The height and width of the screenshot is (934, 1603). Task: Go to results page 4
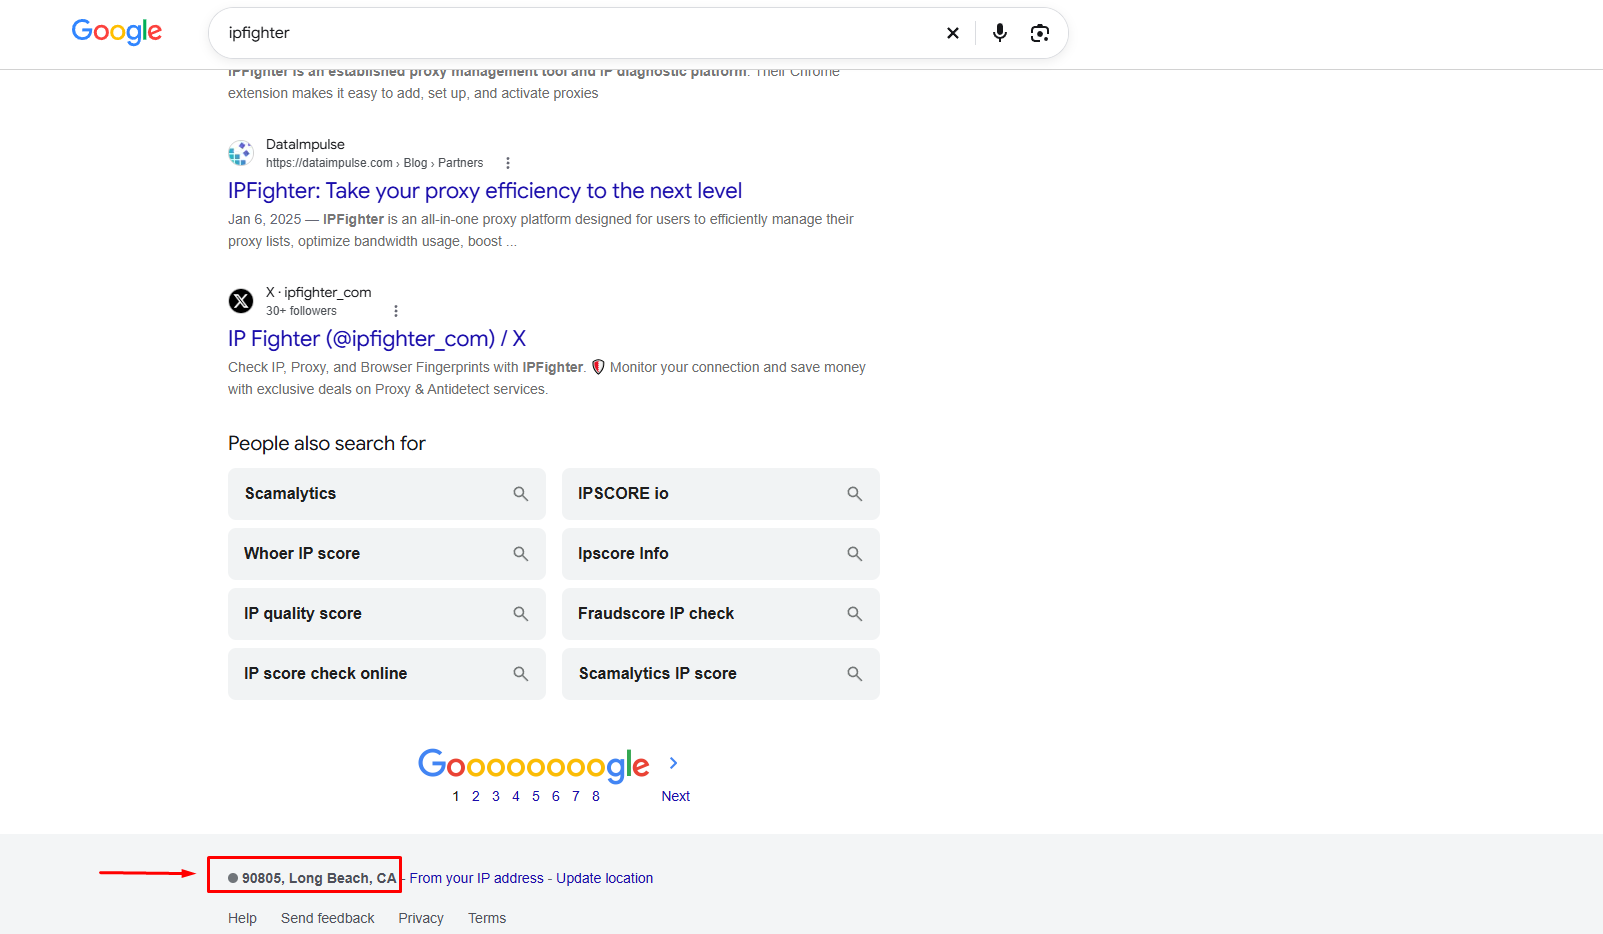(516, 796)
